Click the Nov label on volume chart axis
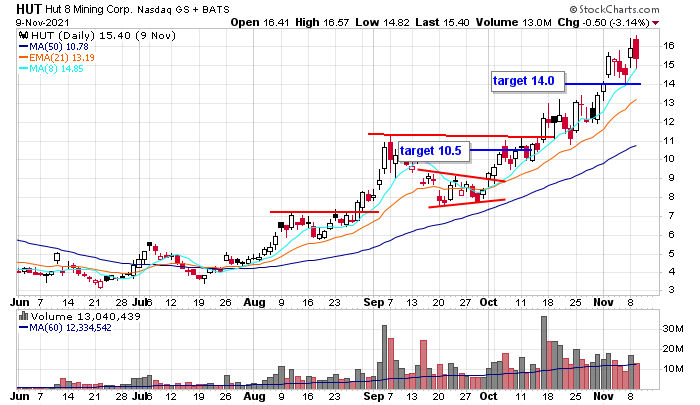 coord(603,396)
